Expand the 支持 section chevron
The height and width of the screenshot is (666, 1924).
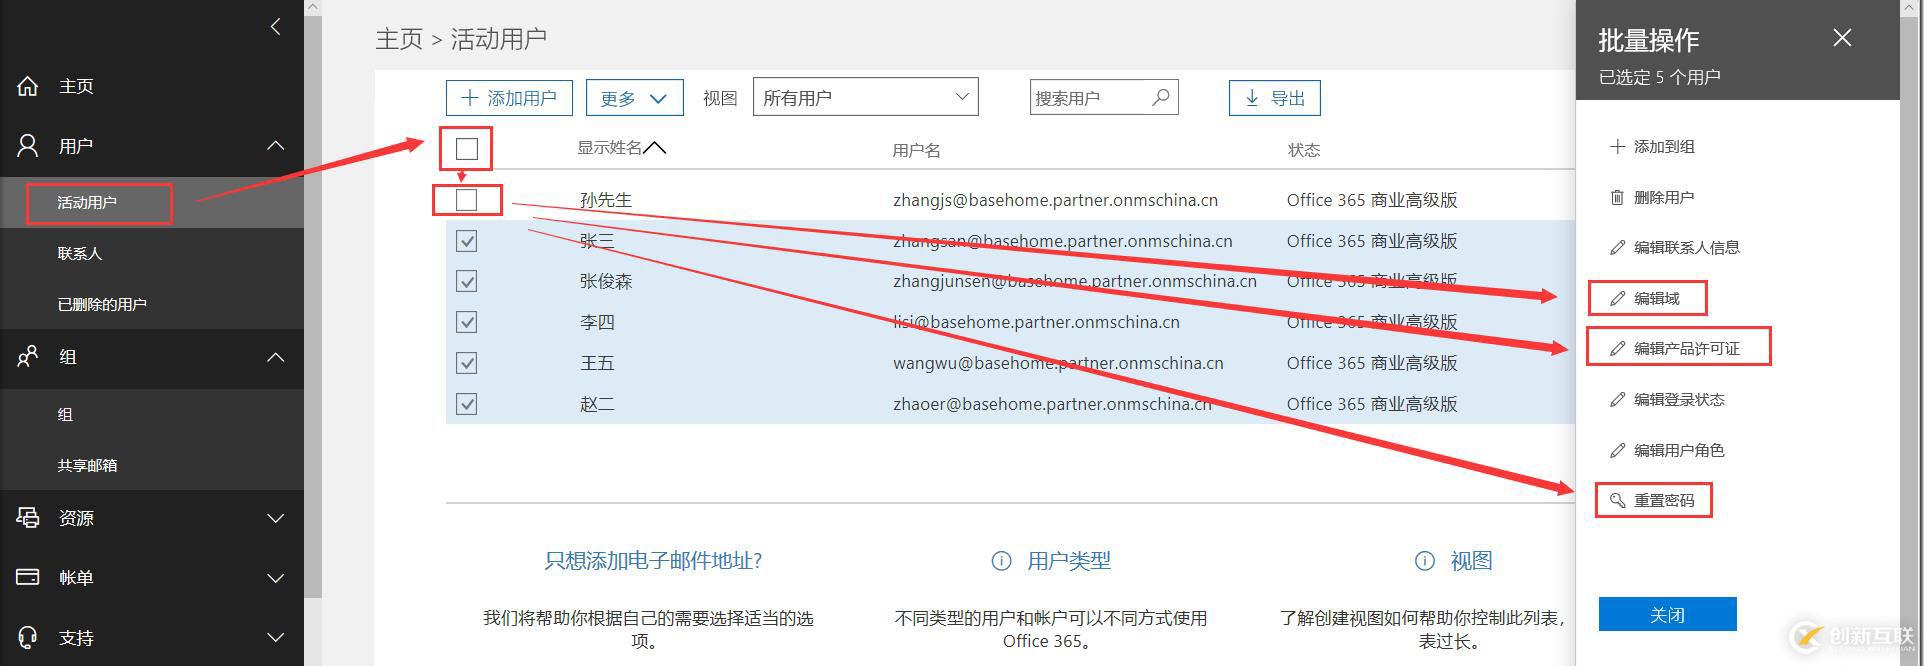coord(276,637)
